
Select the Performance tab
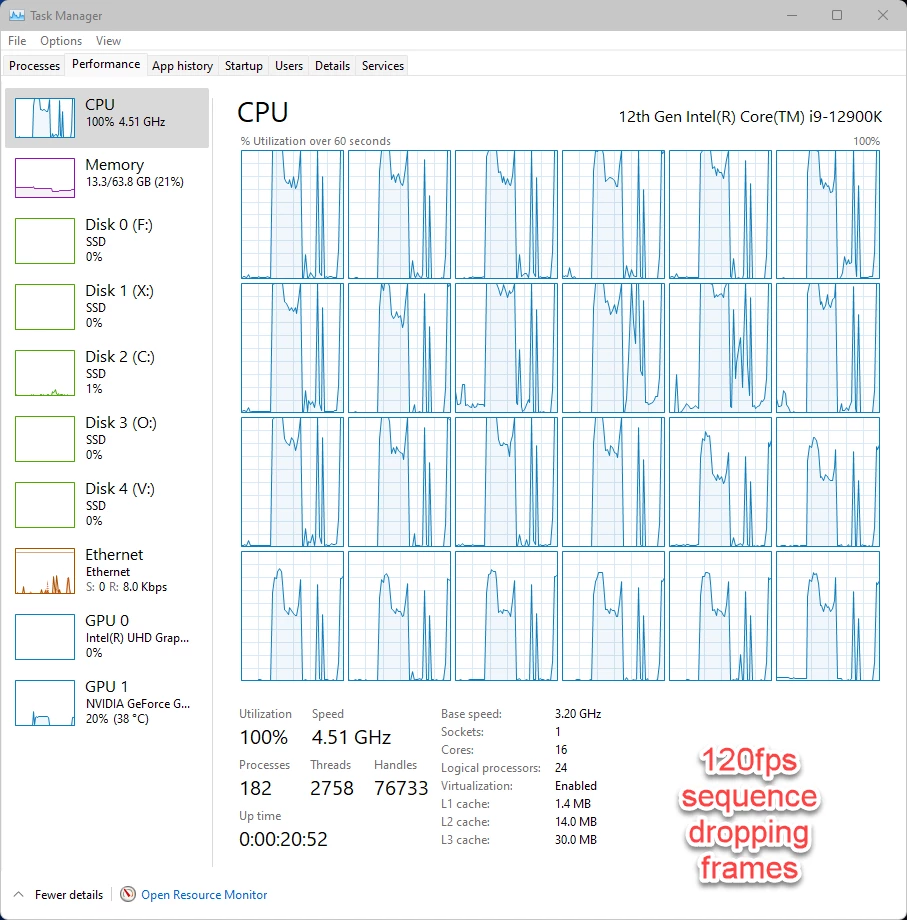tap(106, 64)
